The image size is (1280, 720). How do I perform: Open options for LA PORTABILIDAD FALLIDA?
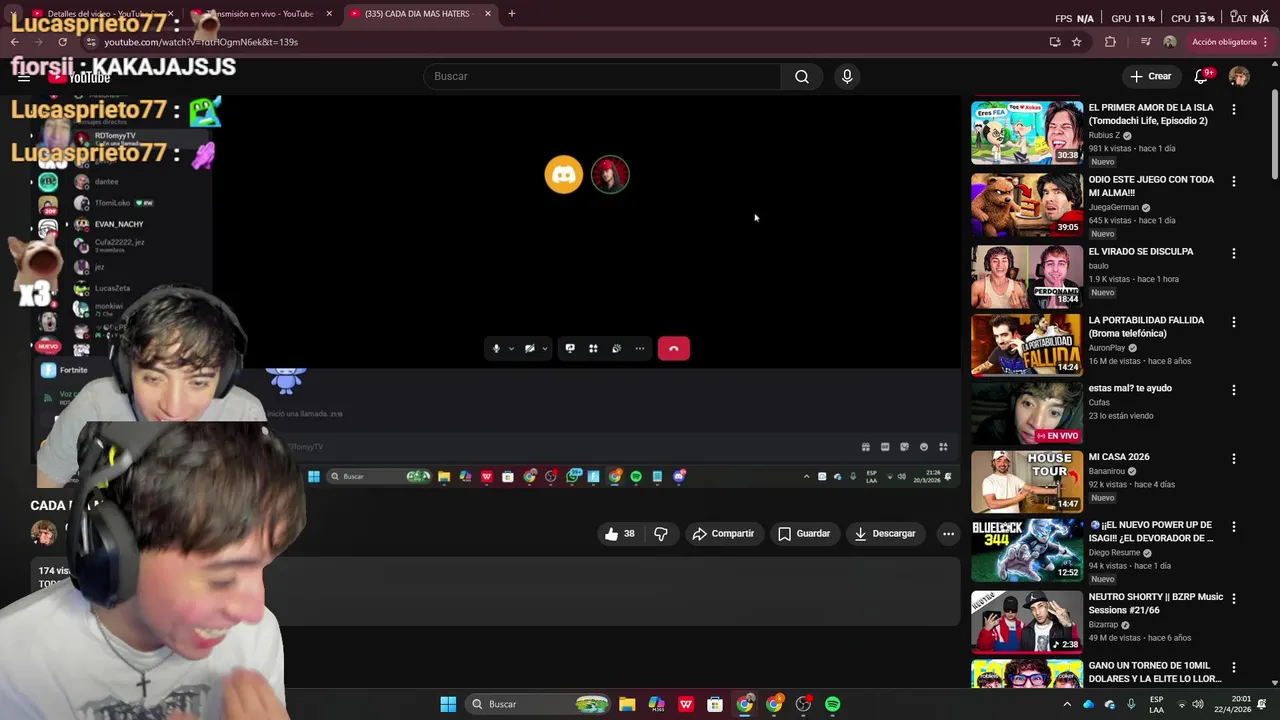coord(1233,322)
